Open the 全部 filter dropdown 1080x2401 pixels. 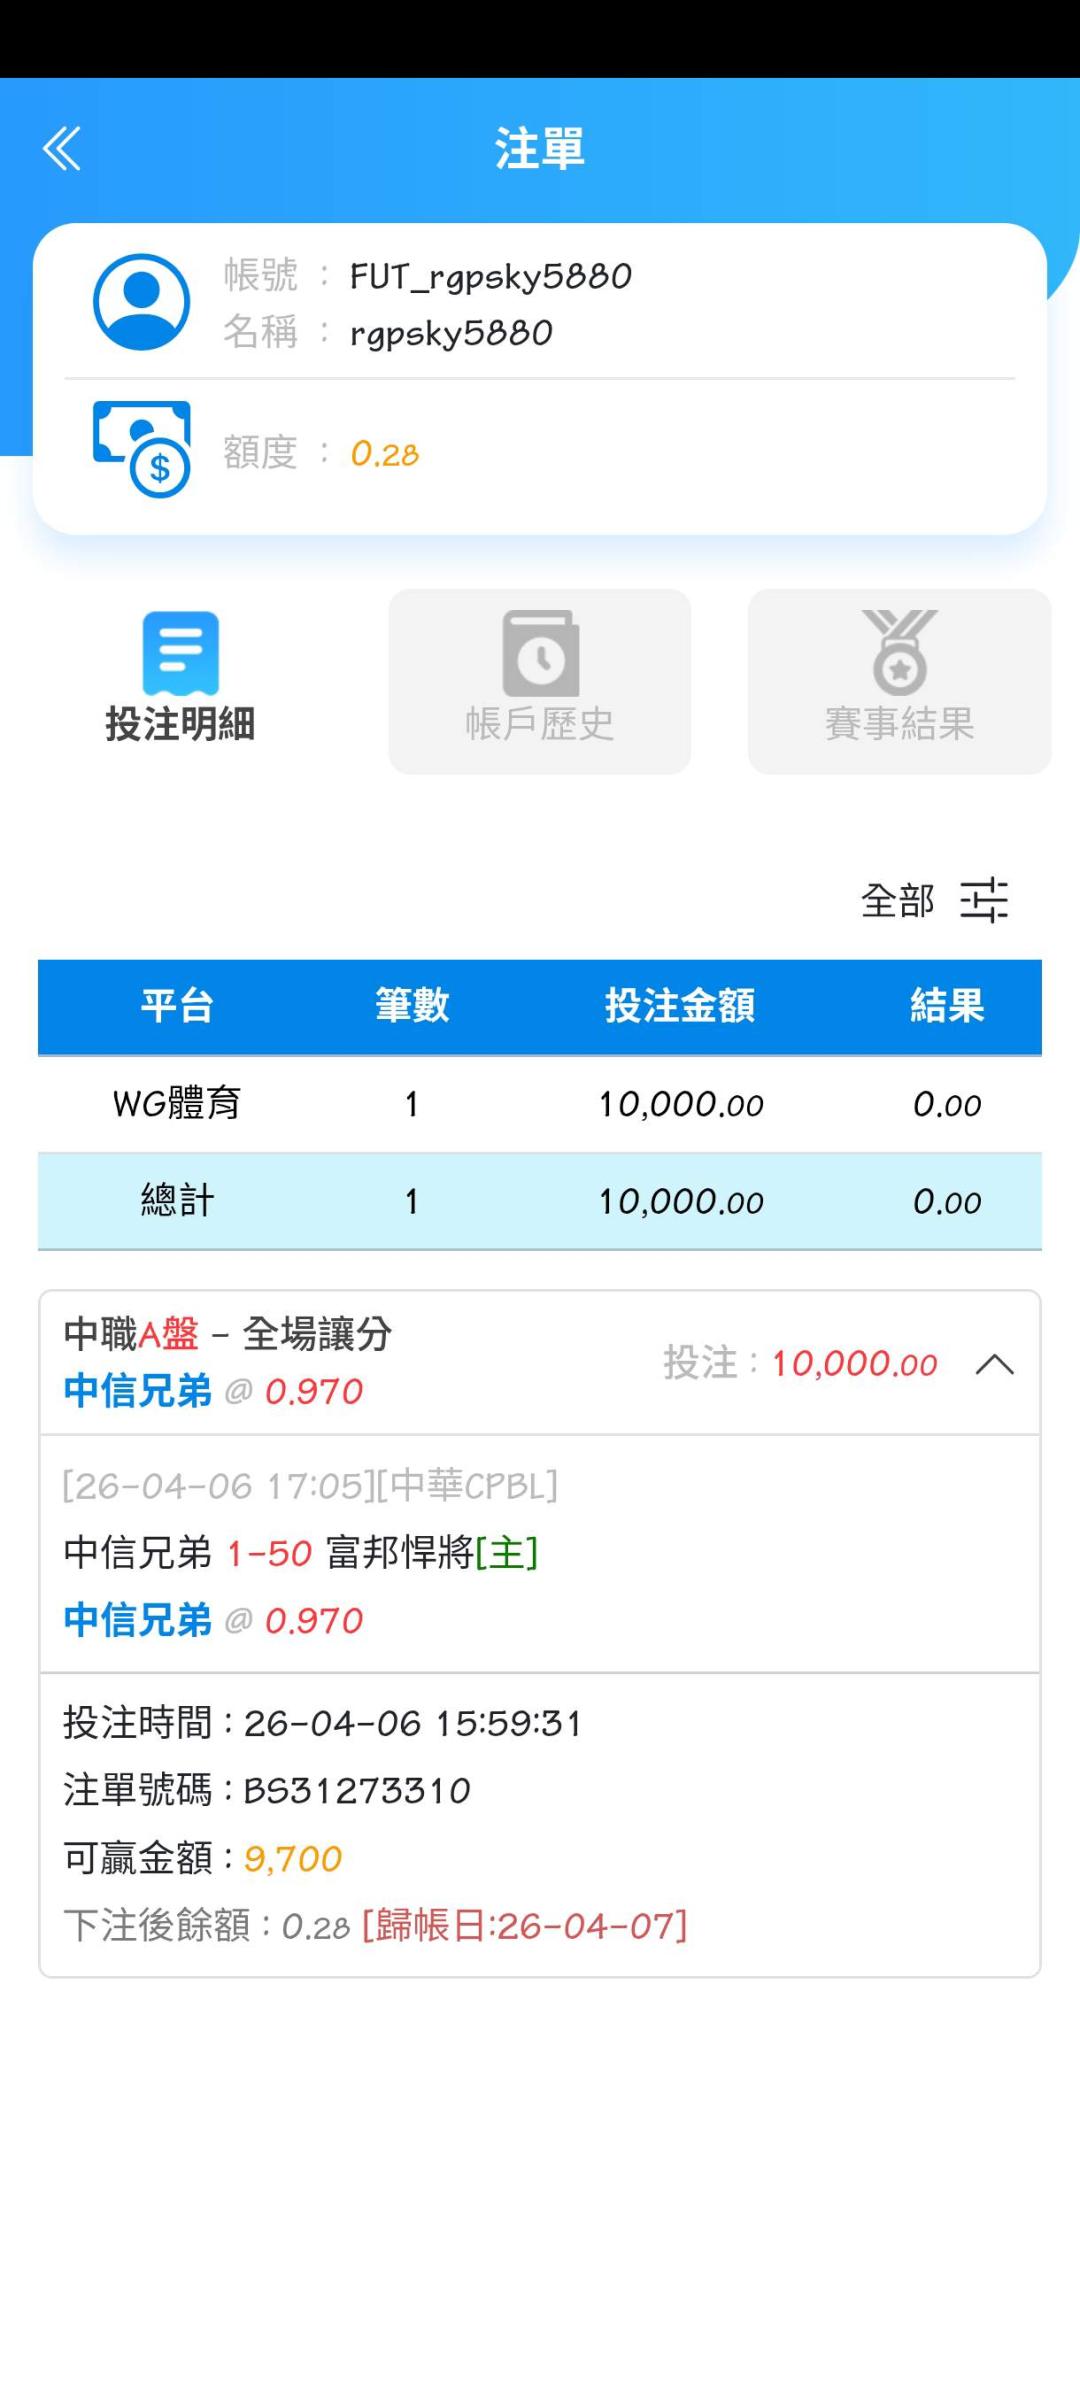(897, 901)
